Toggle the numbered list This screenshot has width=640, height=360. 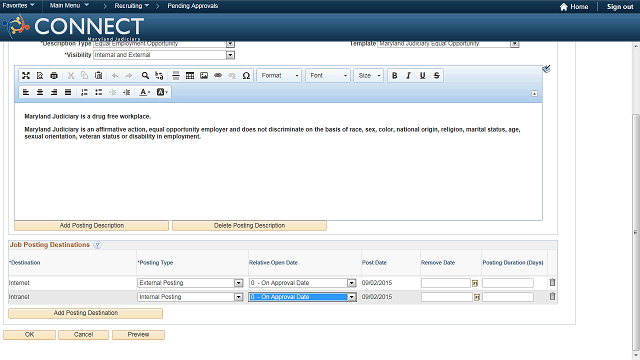[x=84, y=92]
